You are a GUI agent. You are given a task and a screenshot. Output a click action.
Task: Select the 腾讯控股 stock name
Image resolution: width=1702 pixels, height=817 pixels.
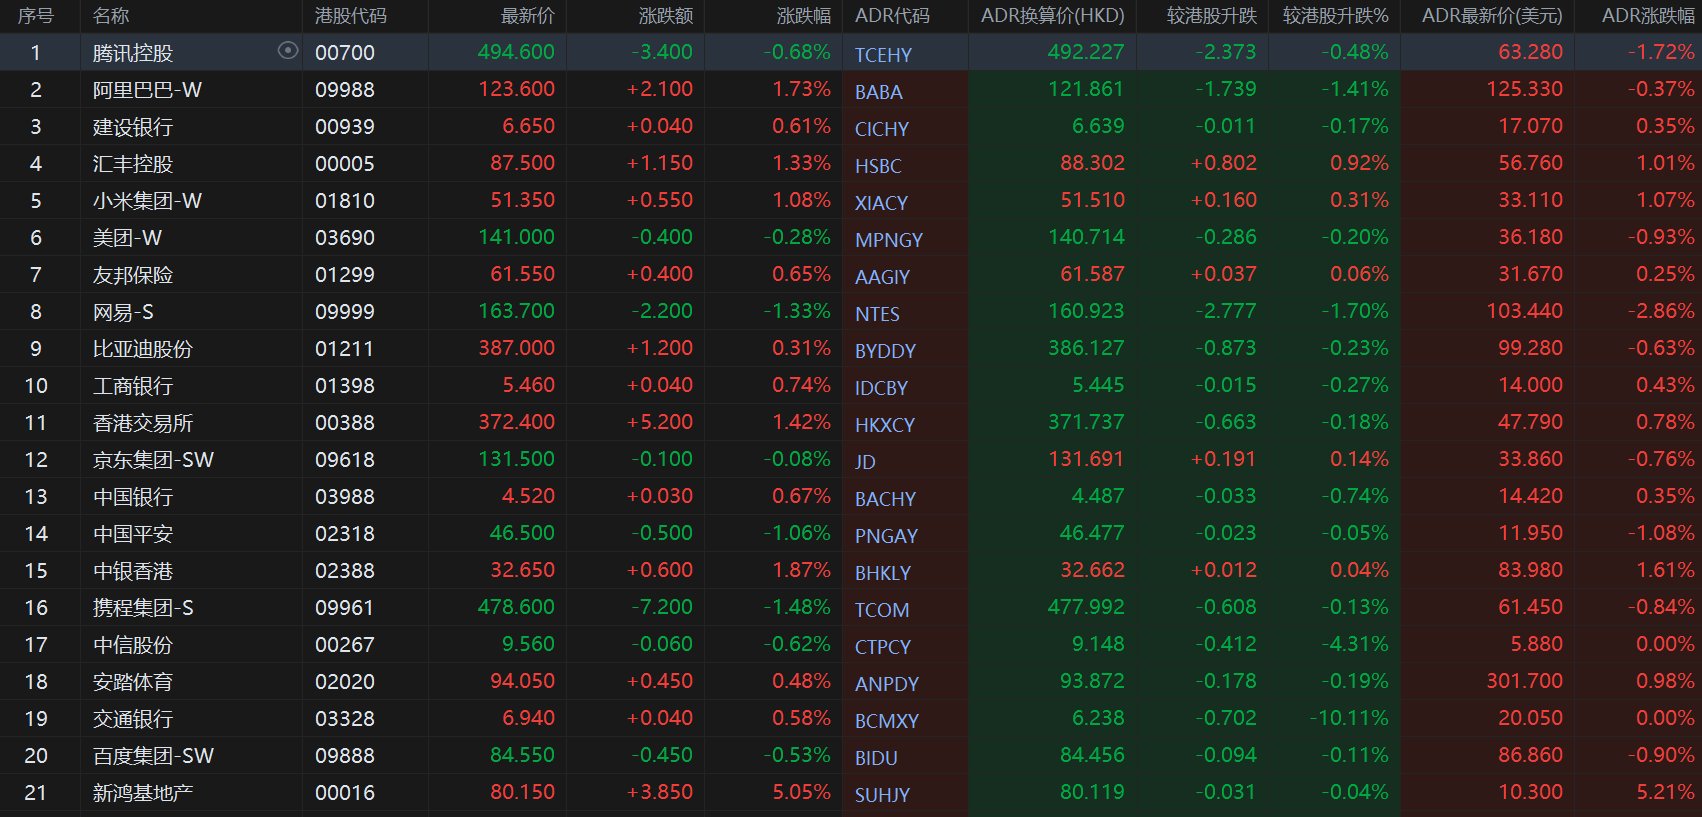133,53
